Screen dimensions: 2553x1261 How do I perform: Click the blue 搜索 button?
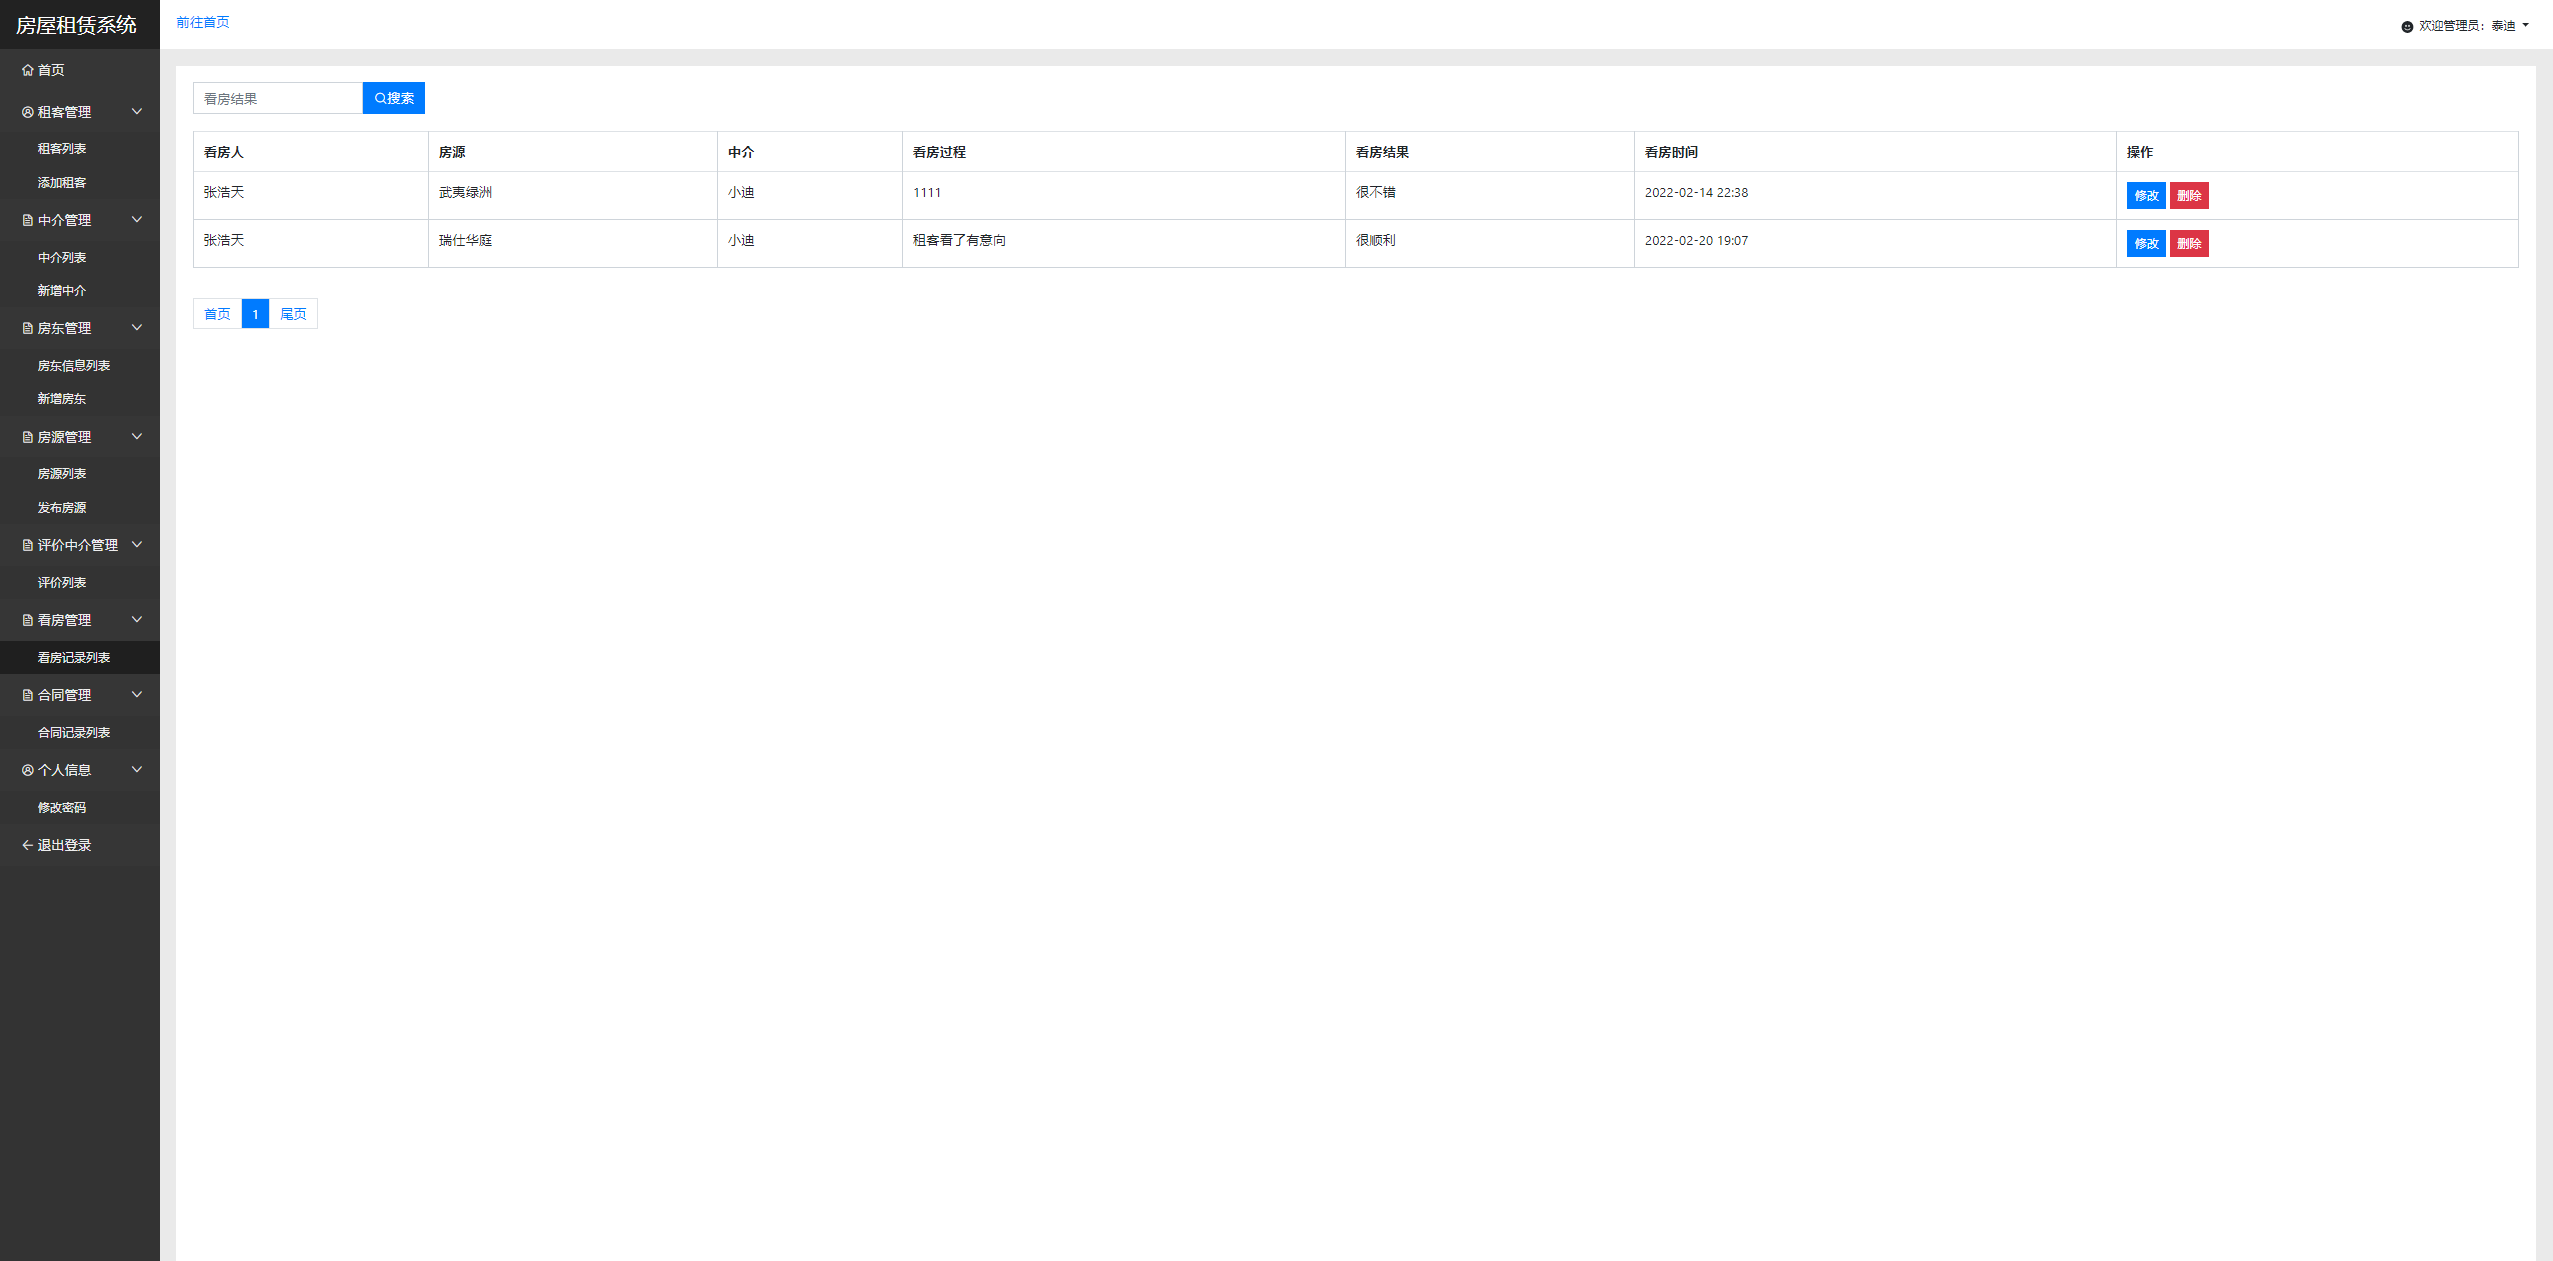393,98
